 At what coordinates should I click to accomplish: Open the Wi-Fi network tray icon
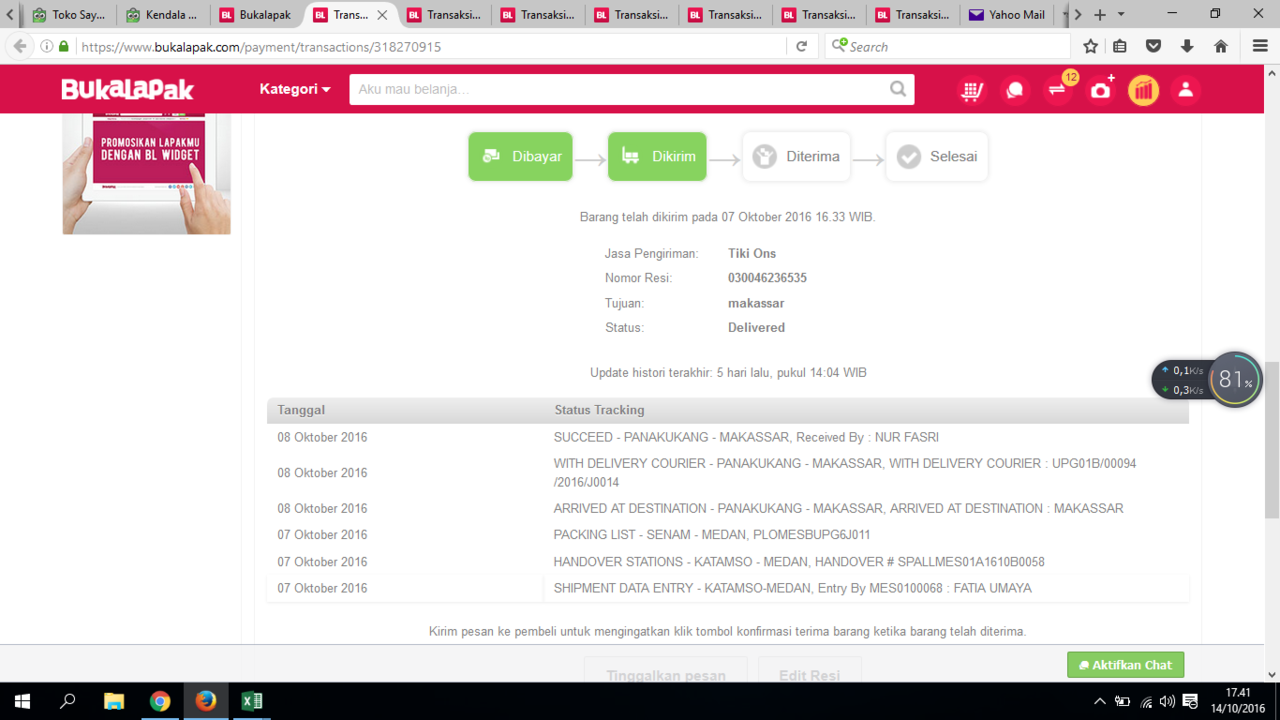[x=1146, y=701]
